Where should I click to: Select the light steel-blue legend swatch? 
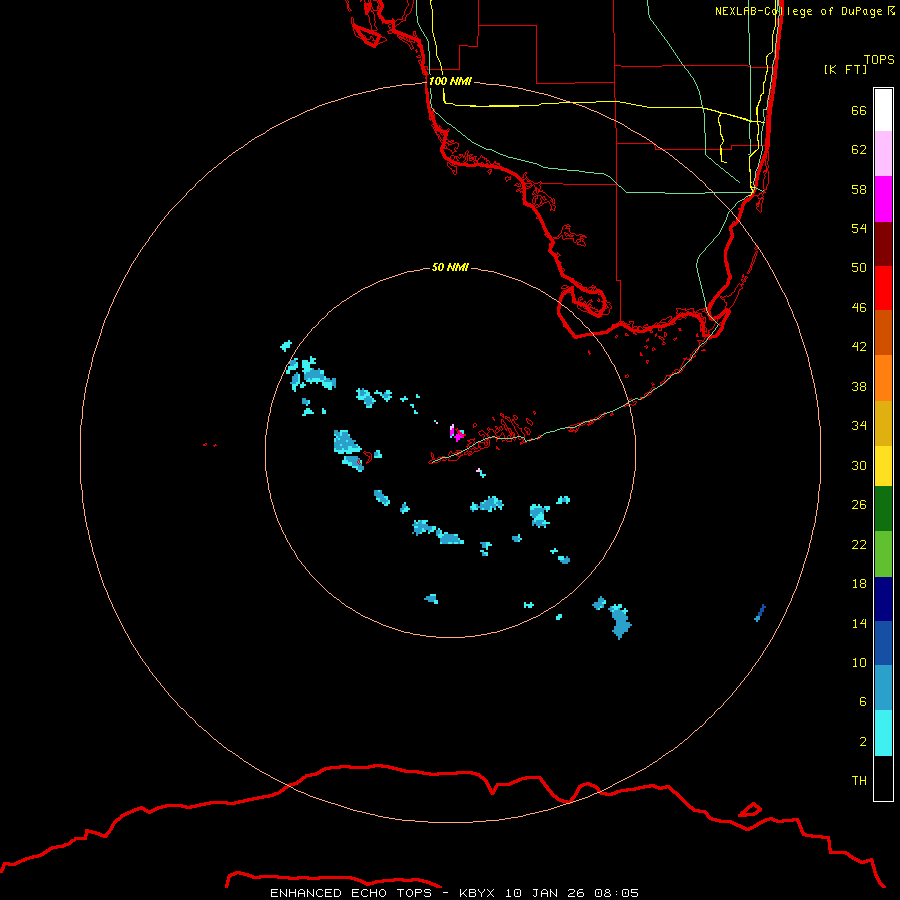pos(883,688)
